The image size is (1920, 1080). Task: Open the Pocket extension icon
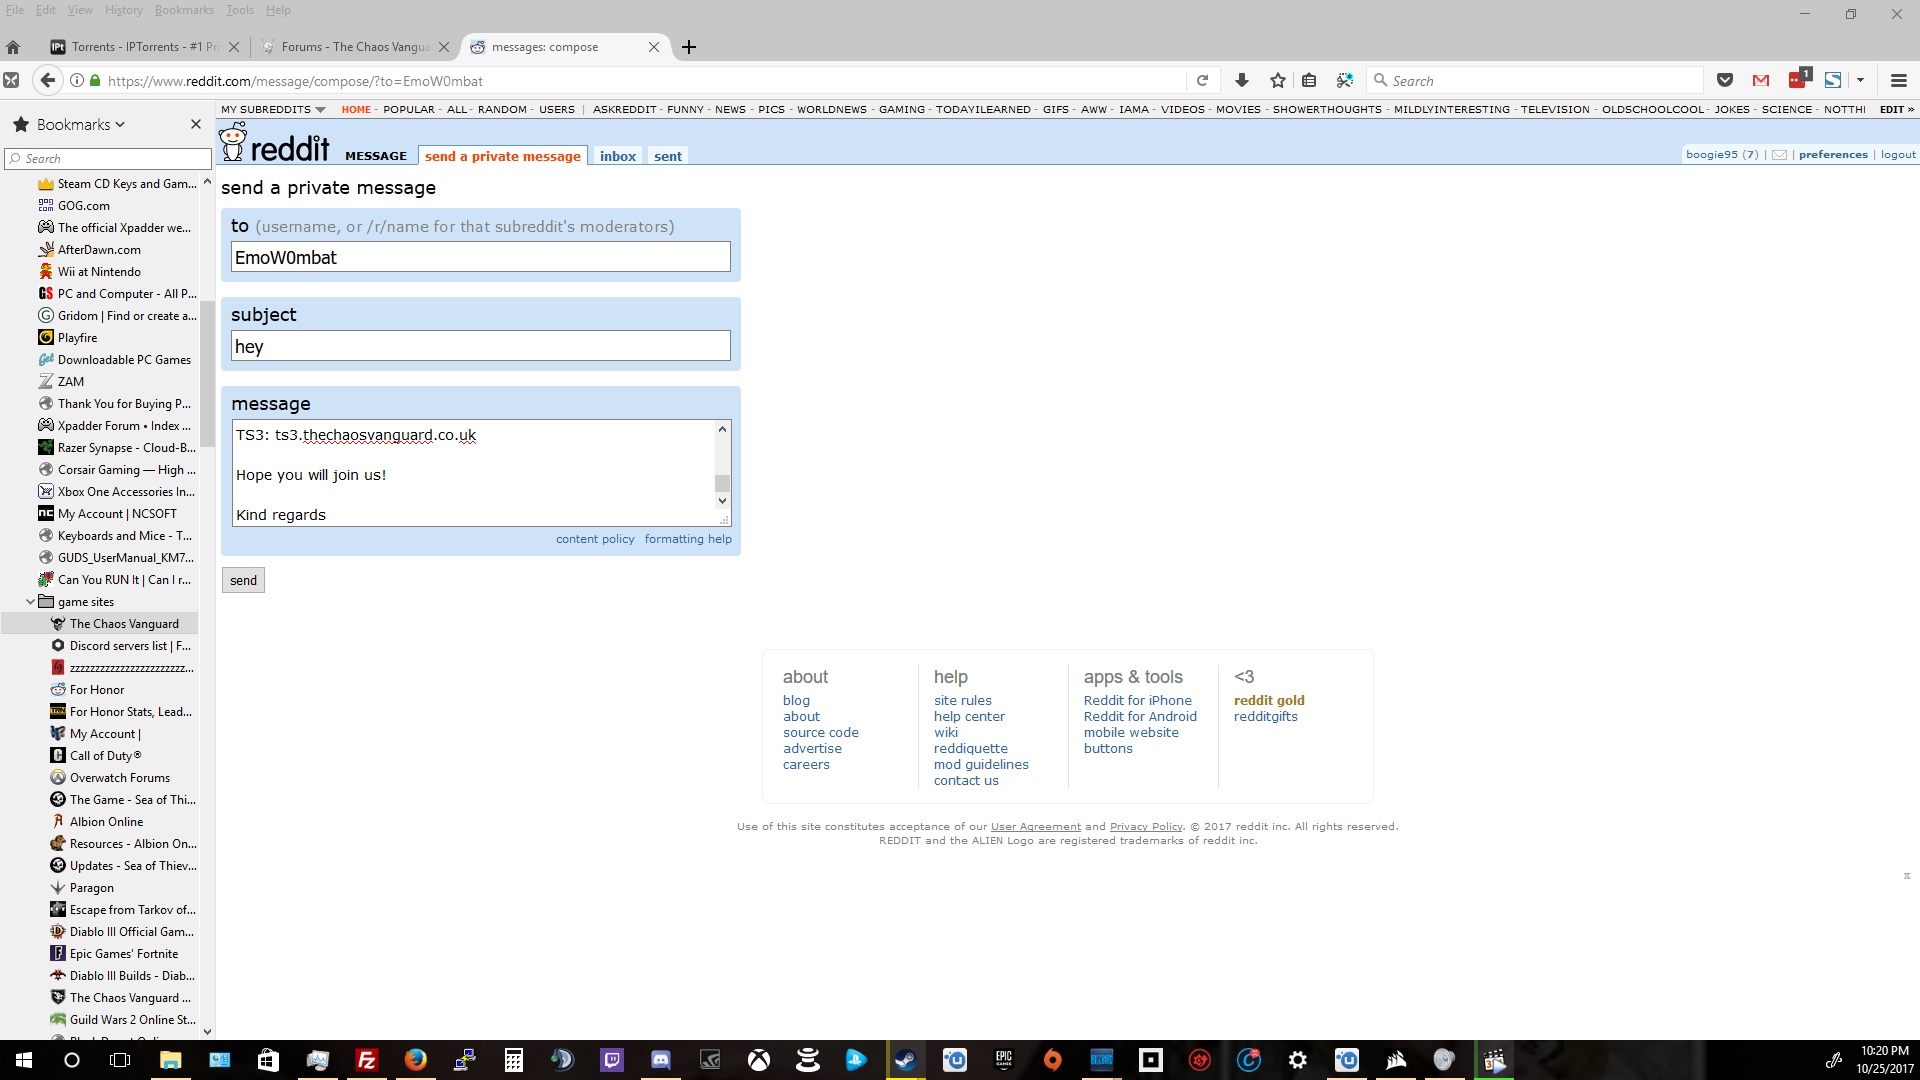(x=1724, y=81)
